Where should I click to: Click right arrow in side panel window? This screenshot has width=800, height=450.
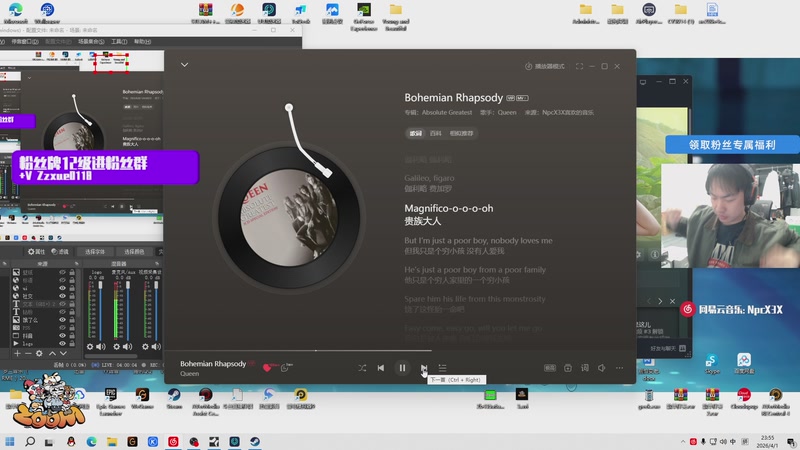coord(660,302)
